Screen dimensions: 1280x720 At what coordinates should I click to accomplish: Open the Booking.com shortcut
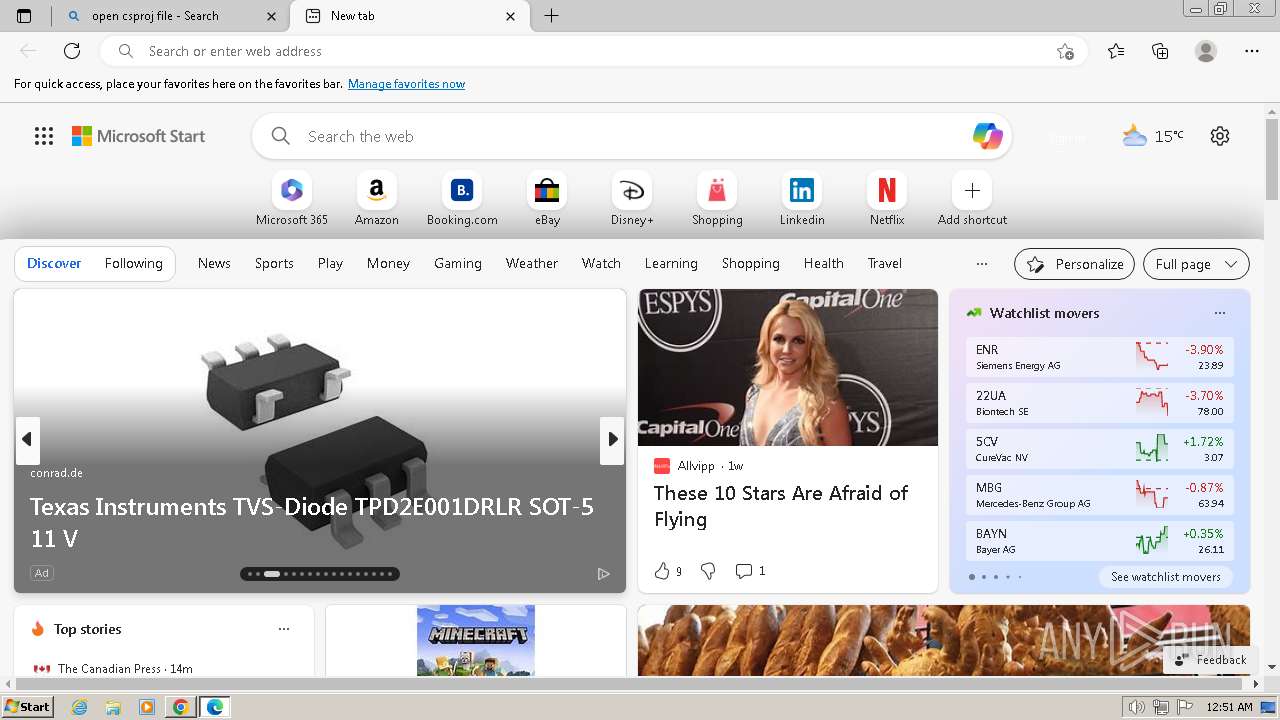point(462,199)
